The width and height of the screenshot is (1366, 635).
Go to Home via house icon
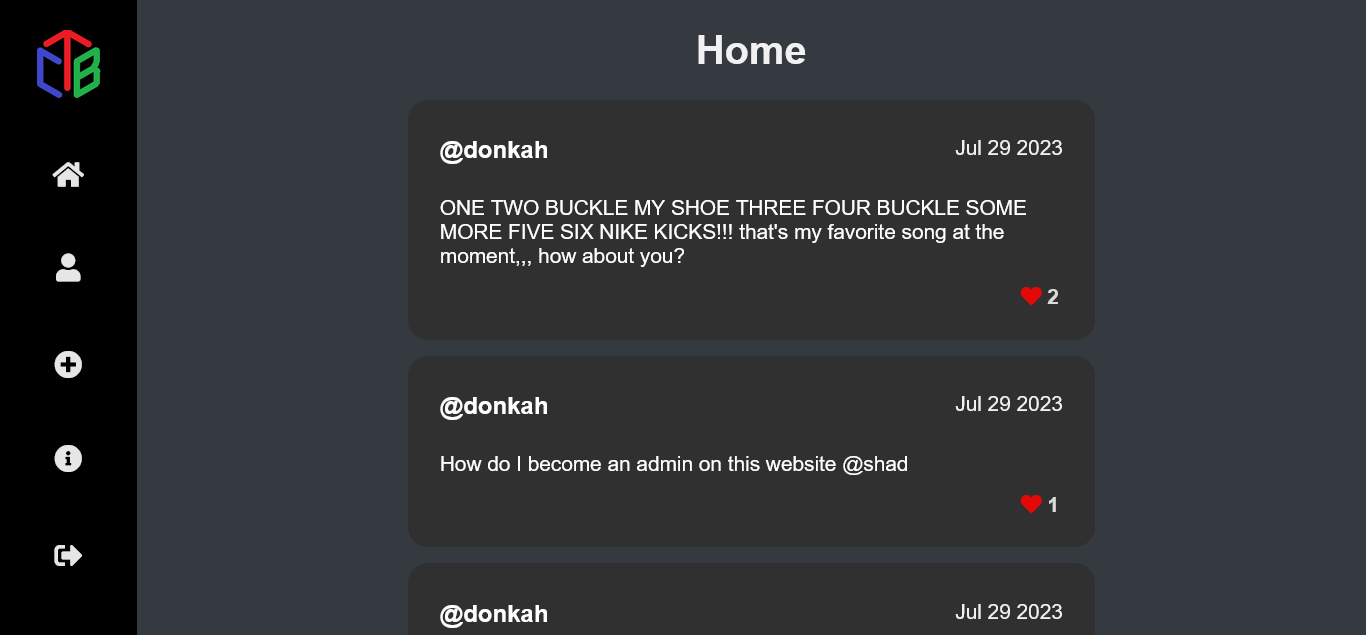(68, 175)
